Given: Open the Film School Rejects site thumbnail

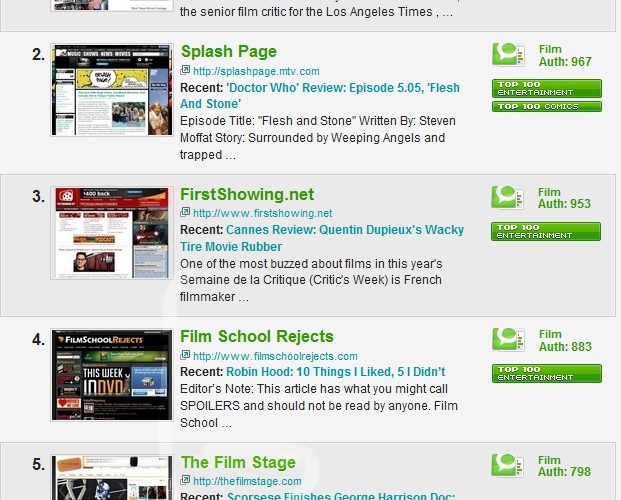Looking at the screenshot, I should click(111, 375).
